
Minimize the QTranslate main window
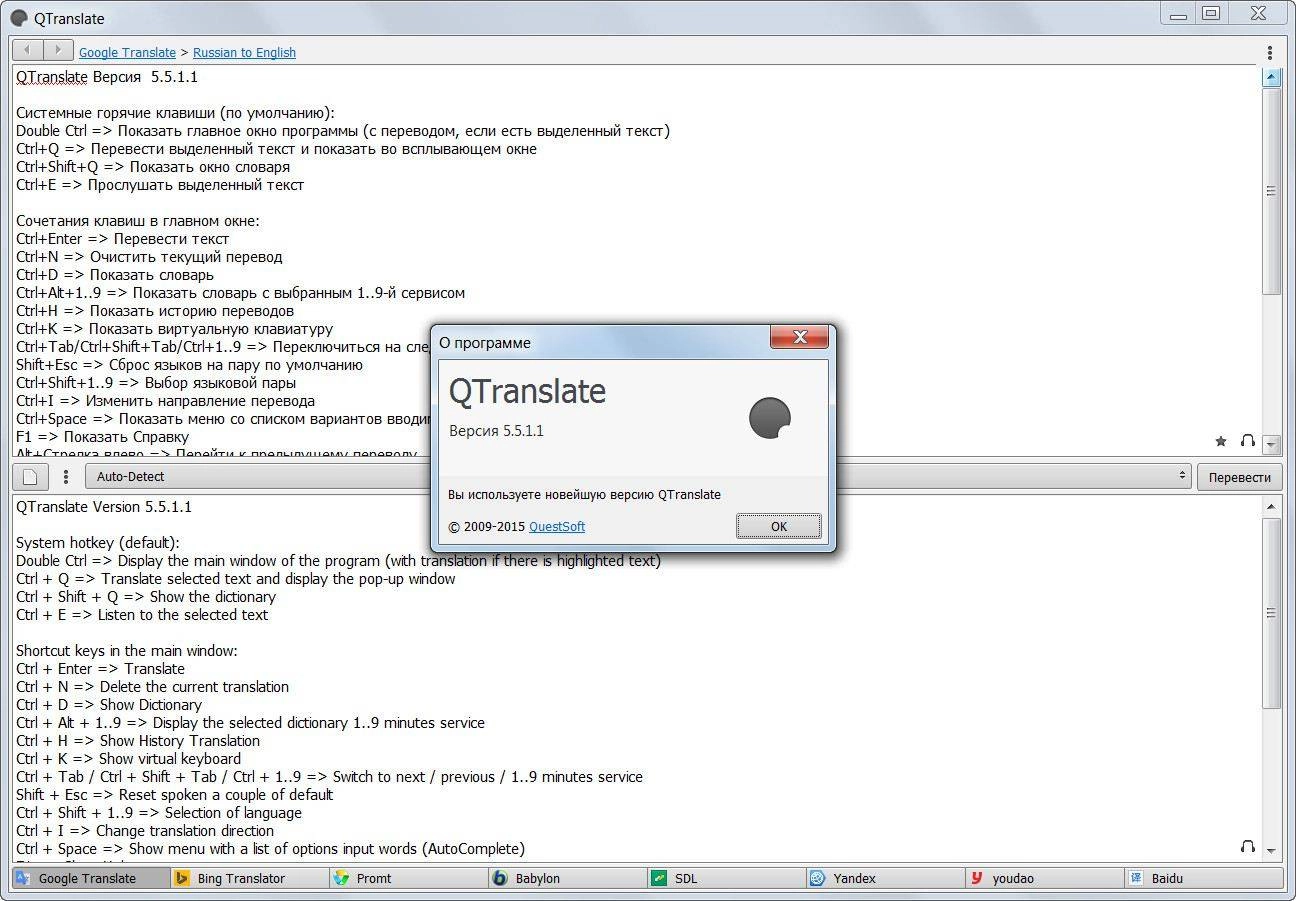pos(1179,13)
